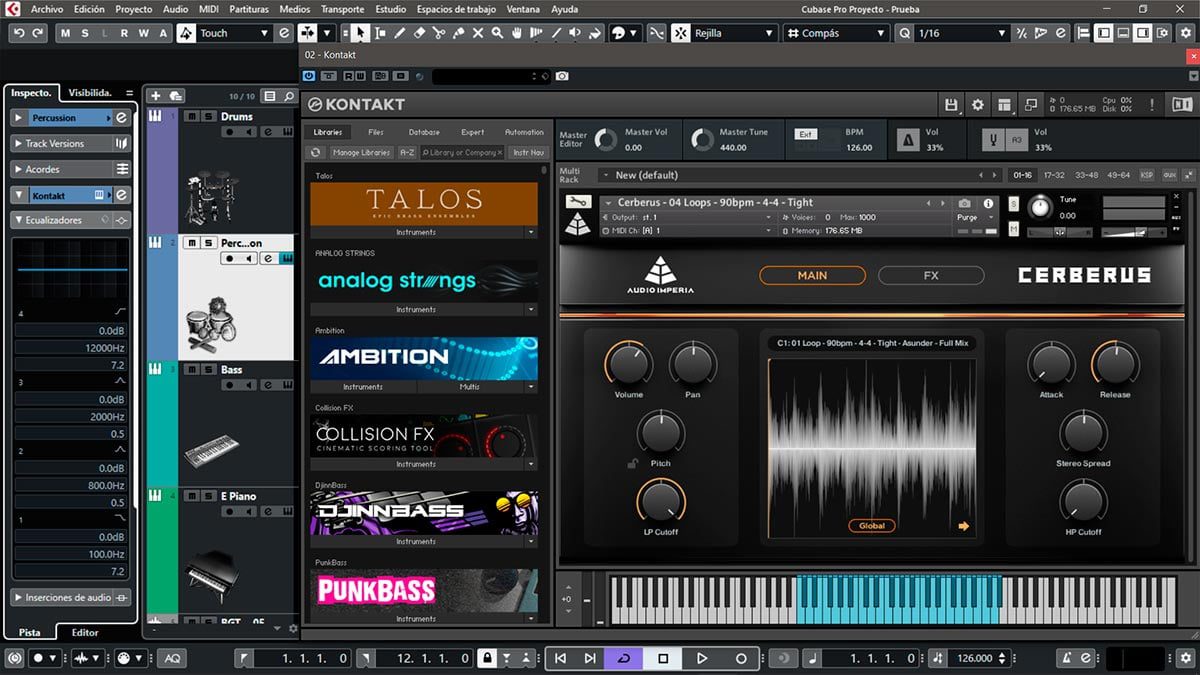Click Kontakt minimized view icon
The image size is (1200, 675).
(x=1029, y=104)
